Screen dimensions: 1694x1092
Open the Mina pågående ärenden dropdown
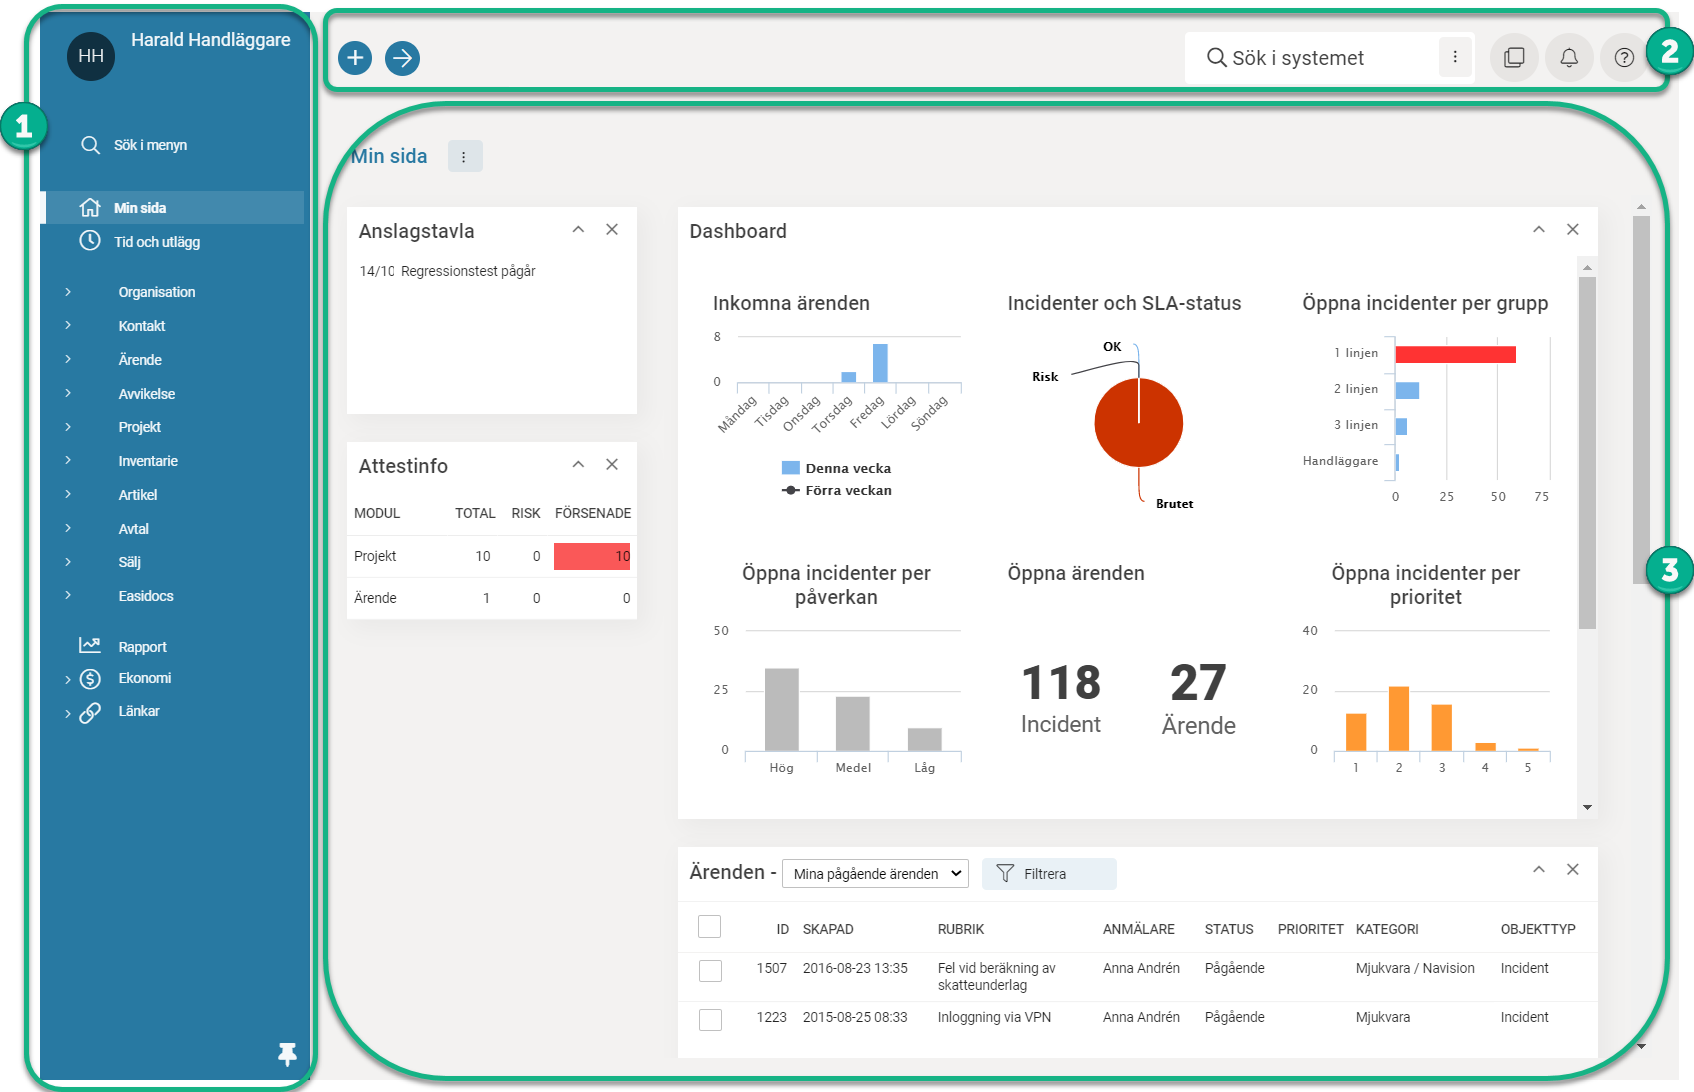[875, 874]
